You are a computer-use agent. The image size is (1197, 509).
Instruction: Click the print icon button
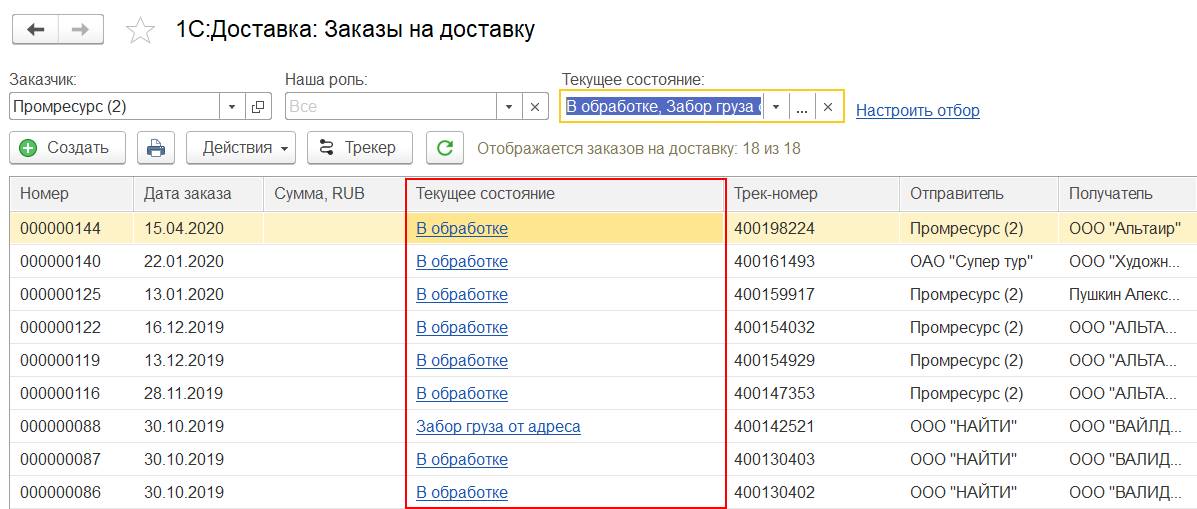click(x=156, y=148)
